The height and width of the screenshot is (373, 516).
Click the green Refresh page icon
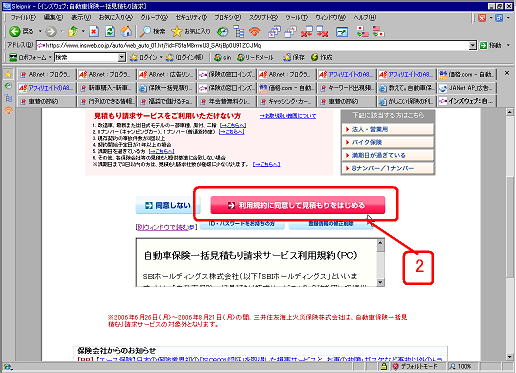(x=110, y=32)
